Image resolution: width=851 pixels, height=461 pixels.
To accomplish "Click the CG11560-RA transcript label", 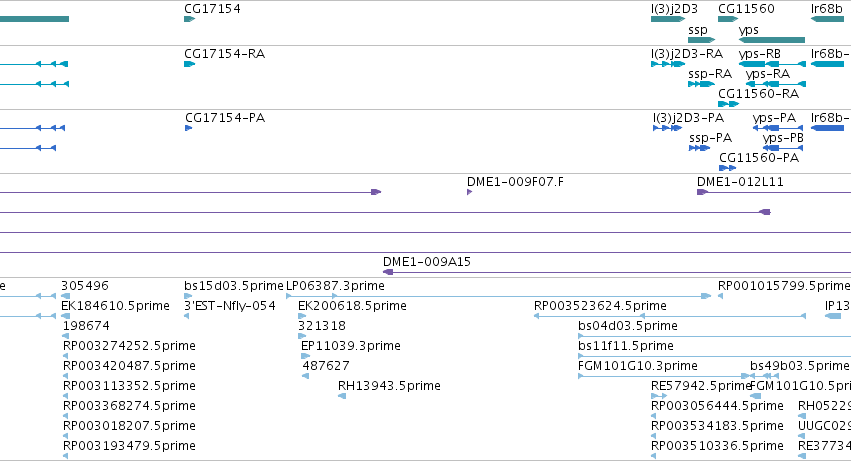I will (760, 94).
